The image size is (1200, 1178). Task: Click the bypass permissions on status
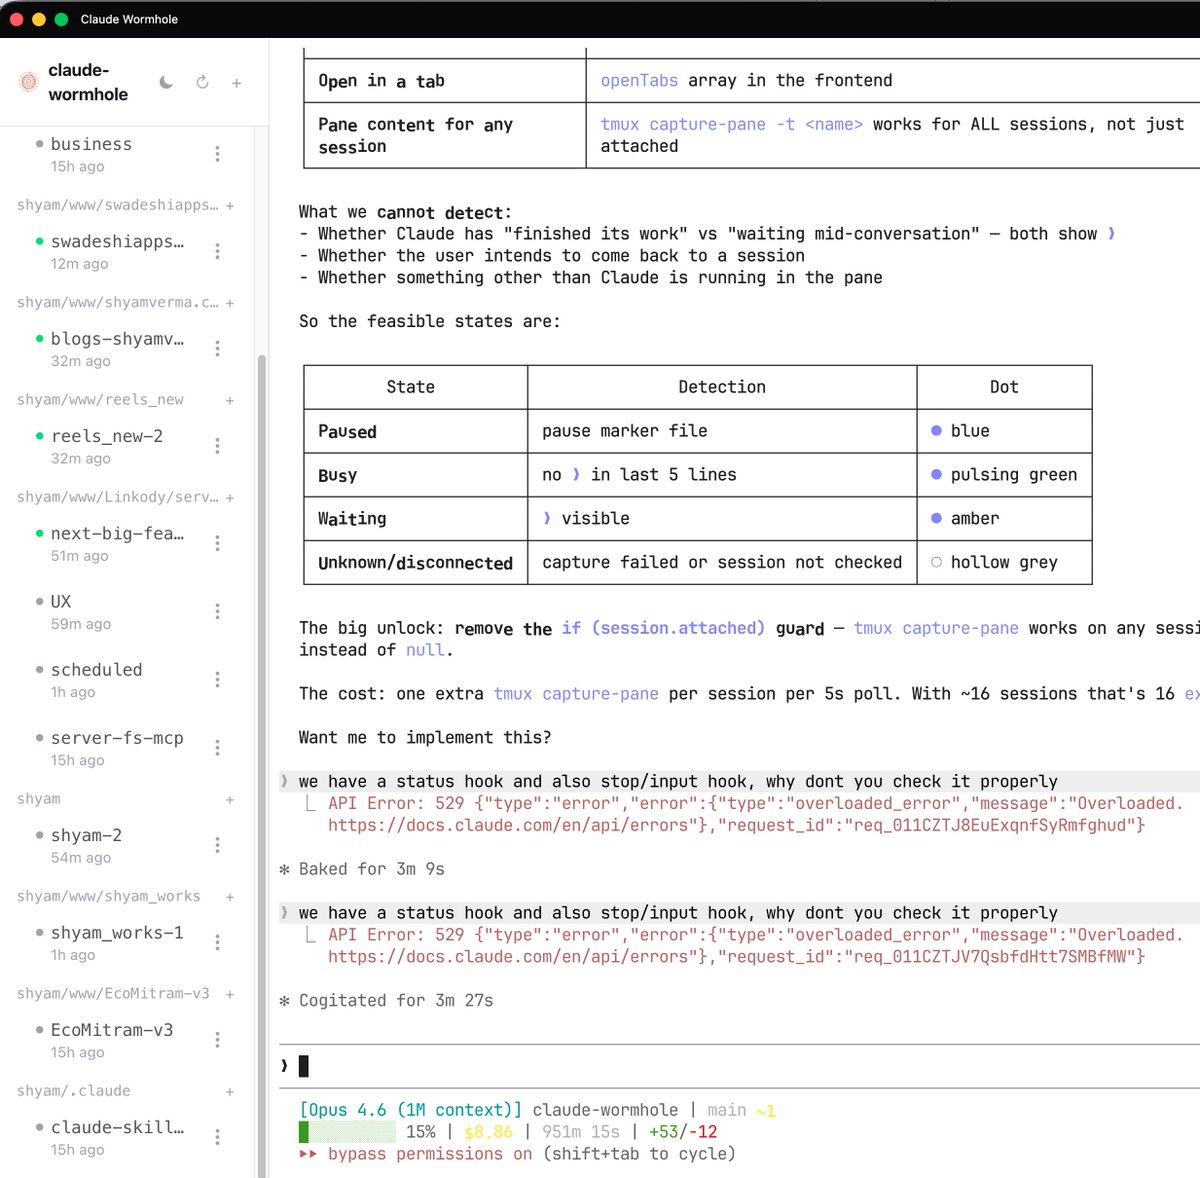(430, 1154)
